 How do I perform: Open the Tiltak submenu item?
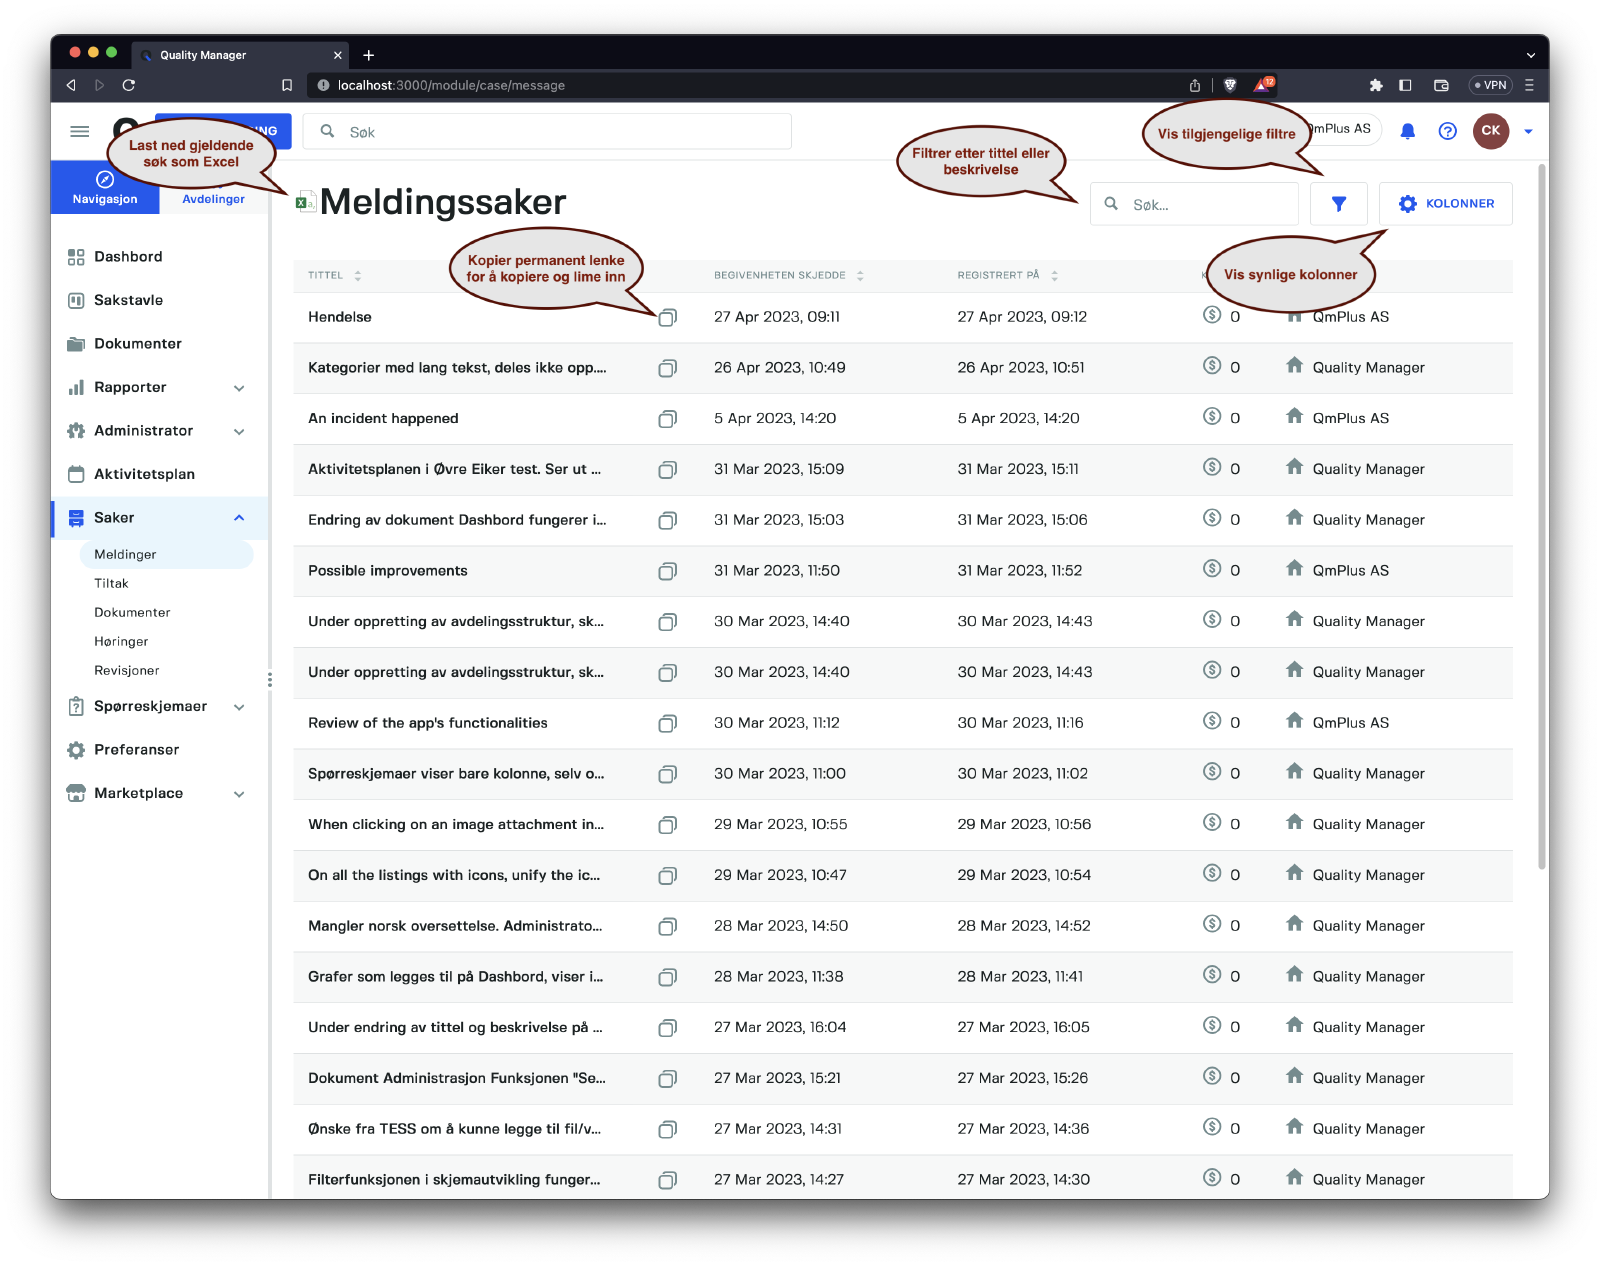coord(111,584)
